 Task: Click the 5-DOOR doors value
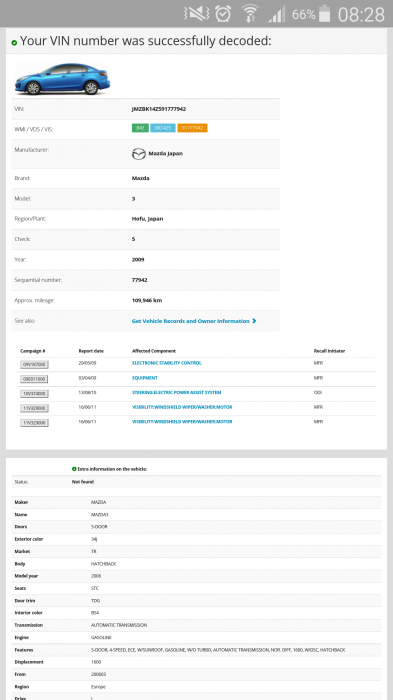99,527
